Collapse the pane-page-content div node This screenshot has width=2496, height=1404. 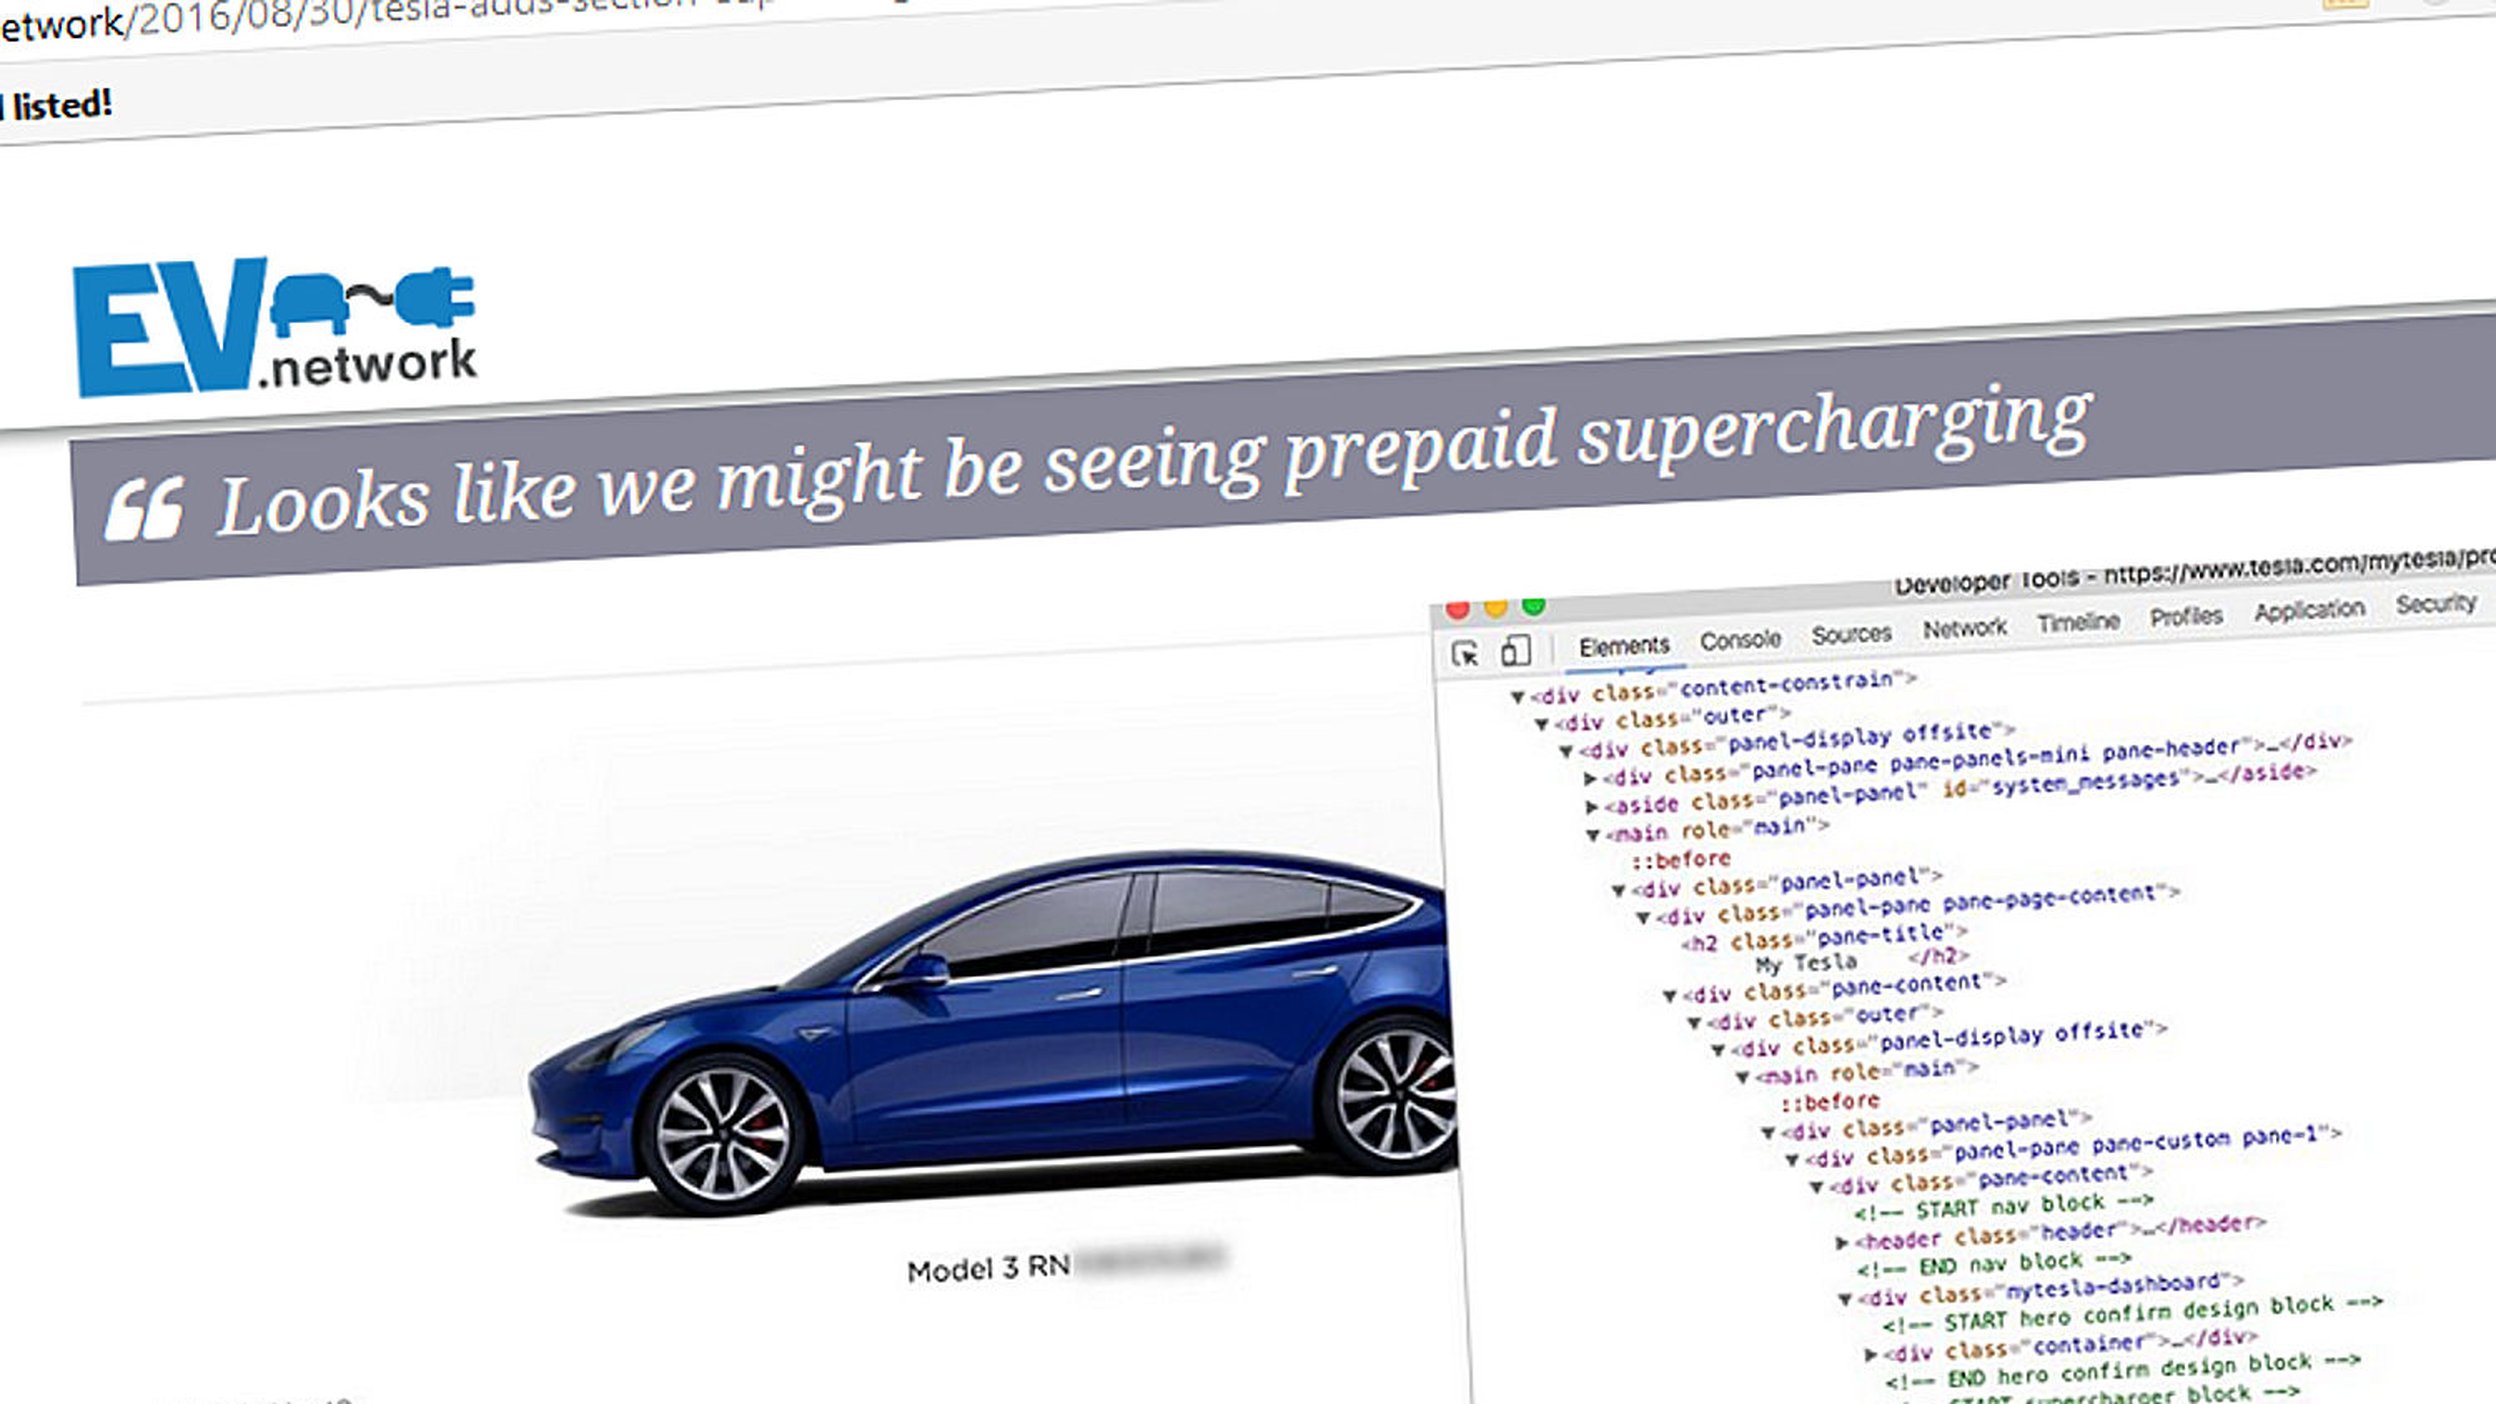pos(1643,916)
